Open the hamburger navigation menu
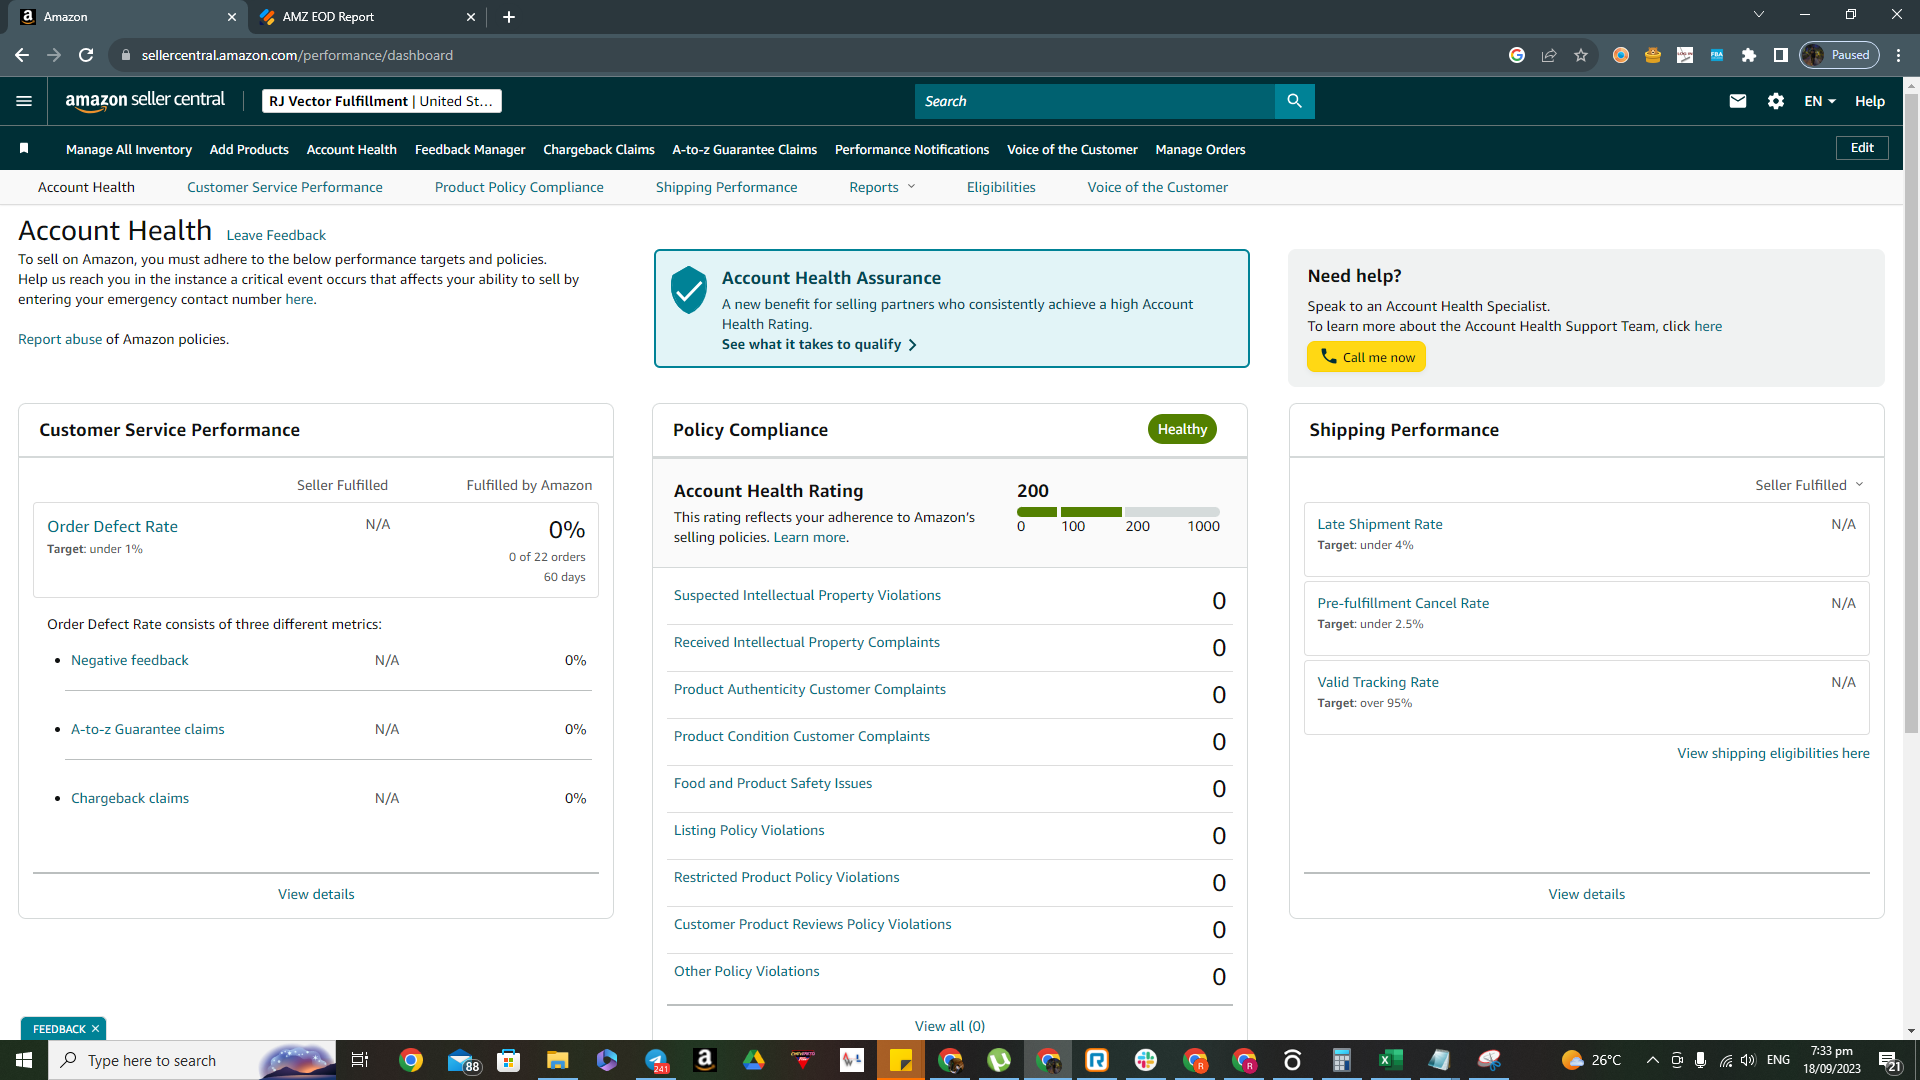 [24, 101]
